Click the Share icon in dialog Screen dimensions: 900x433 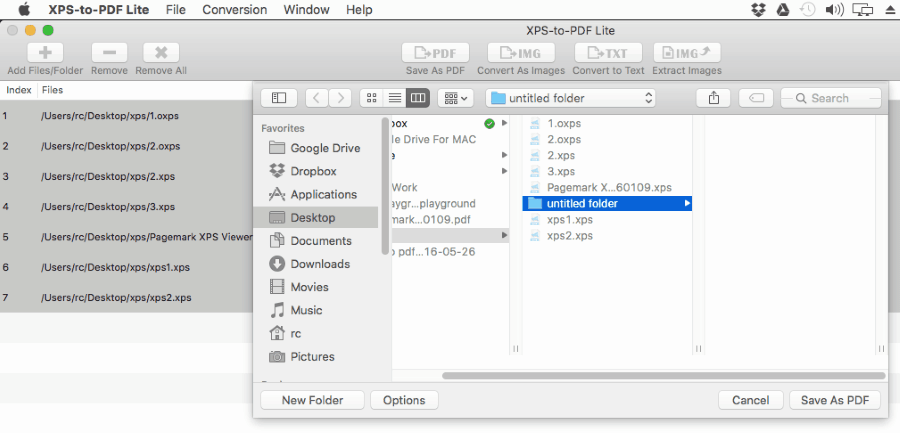(x=713, y=98)
